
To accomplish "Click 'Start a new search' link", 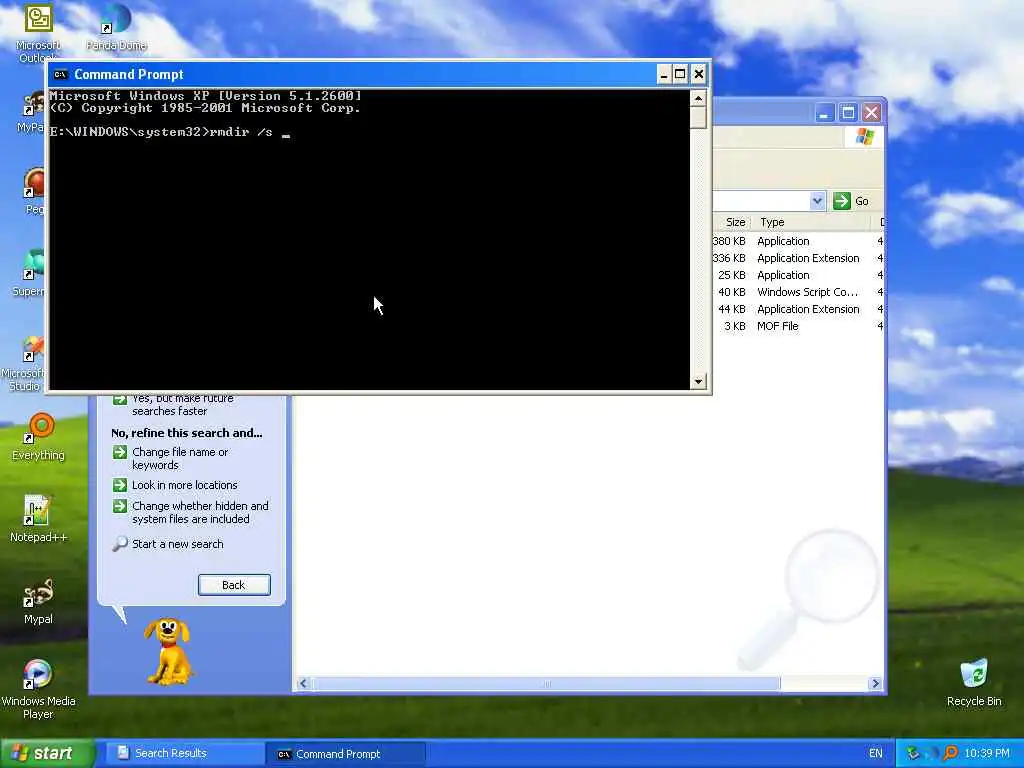I will [178, 544].
